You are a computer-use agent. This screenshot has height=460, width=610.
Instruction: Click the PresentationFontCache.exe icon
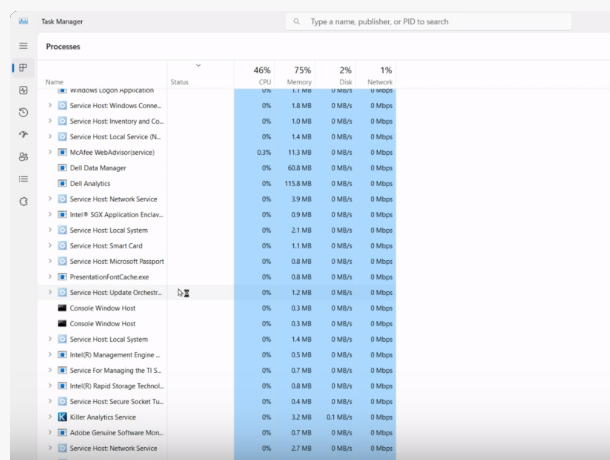click(x=62, y=277)
